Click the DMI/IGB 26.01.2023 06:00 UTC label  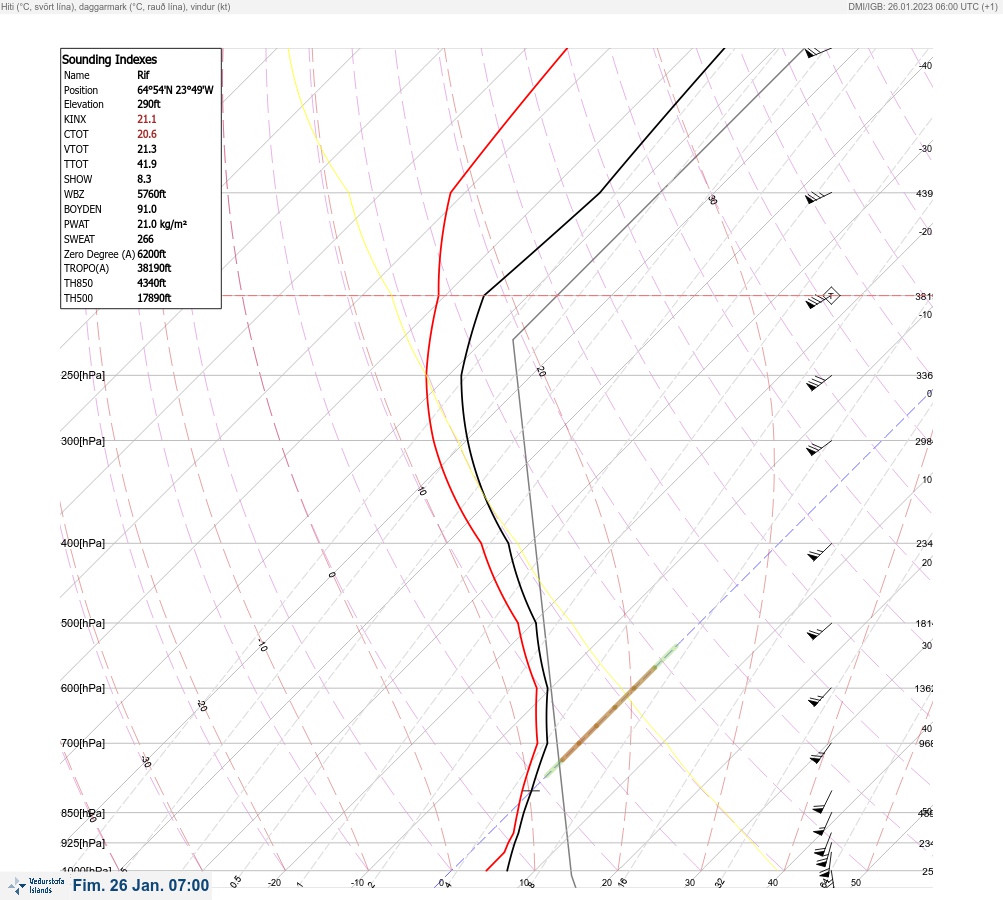922,6
